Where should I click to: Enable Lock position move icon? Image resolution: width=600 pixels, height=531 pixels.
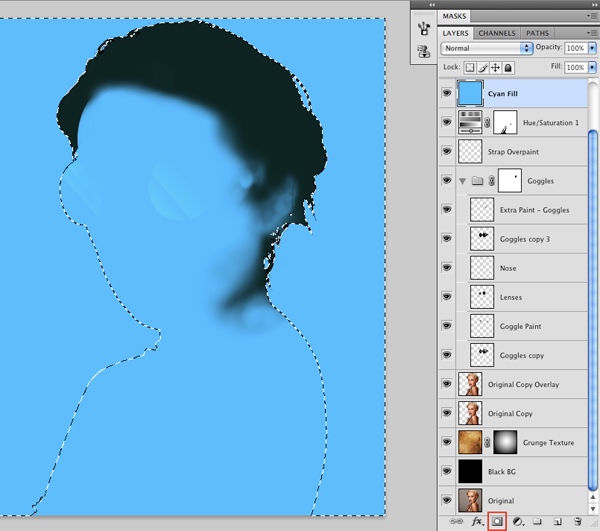(x=496, y=68)
